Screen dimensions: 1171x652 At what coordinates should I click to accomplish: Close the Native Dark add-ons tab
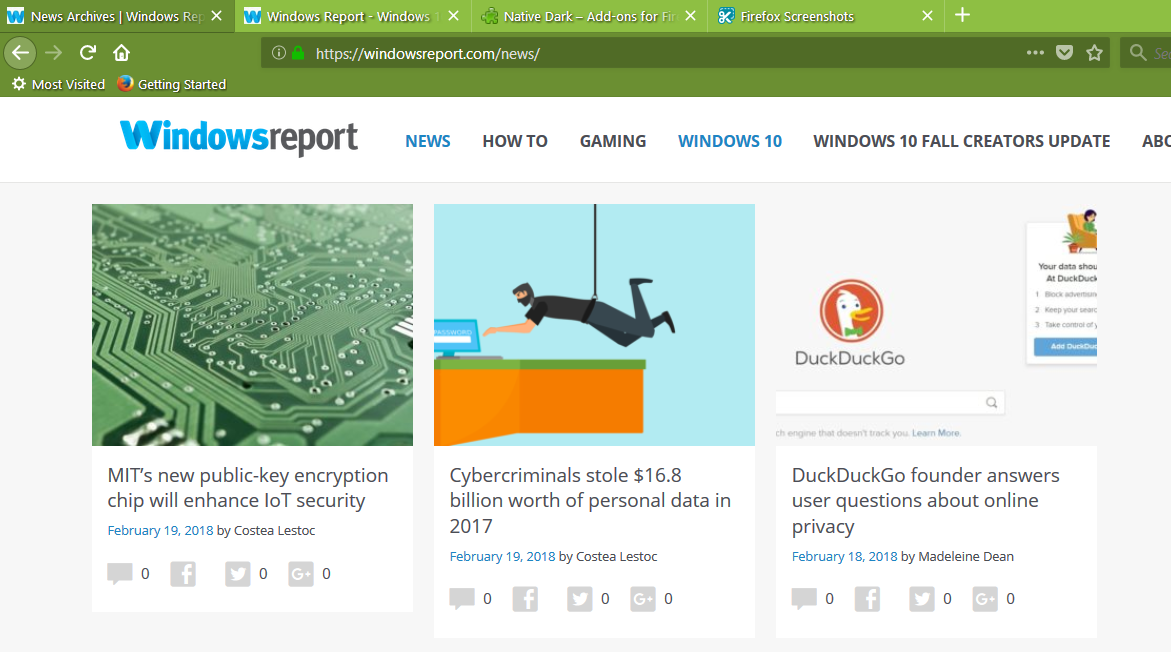(691, 16)
